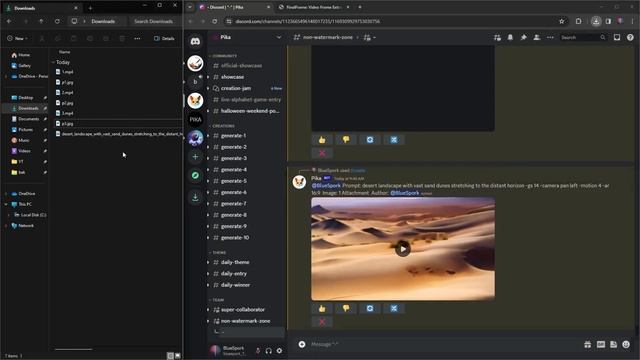Open Pika server dropdown menu
This screenshot has width=640, height=360.
point(279,37)
